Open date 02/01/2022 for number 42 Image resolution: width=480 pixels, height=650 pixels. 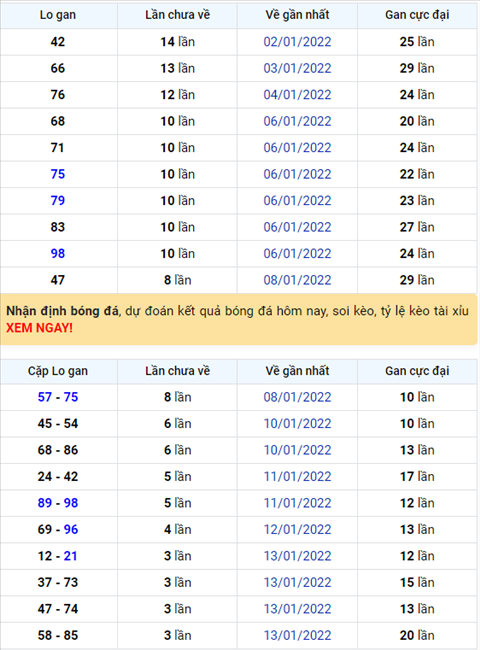tap(297, 42)
